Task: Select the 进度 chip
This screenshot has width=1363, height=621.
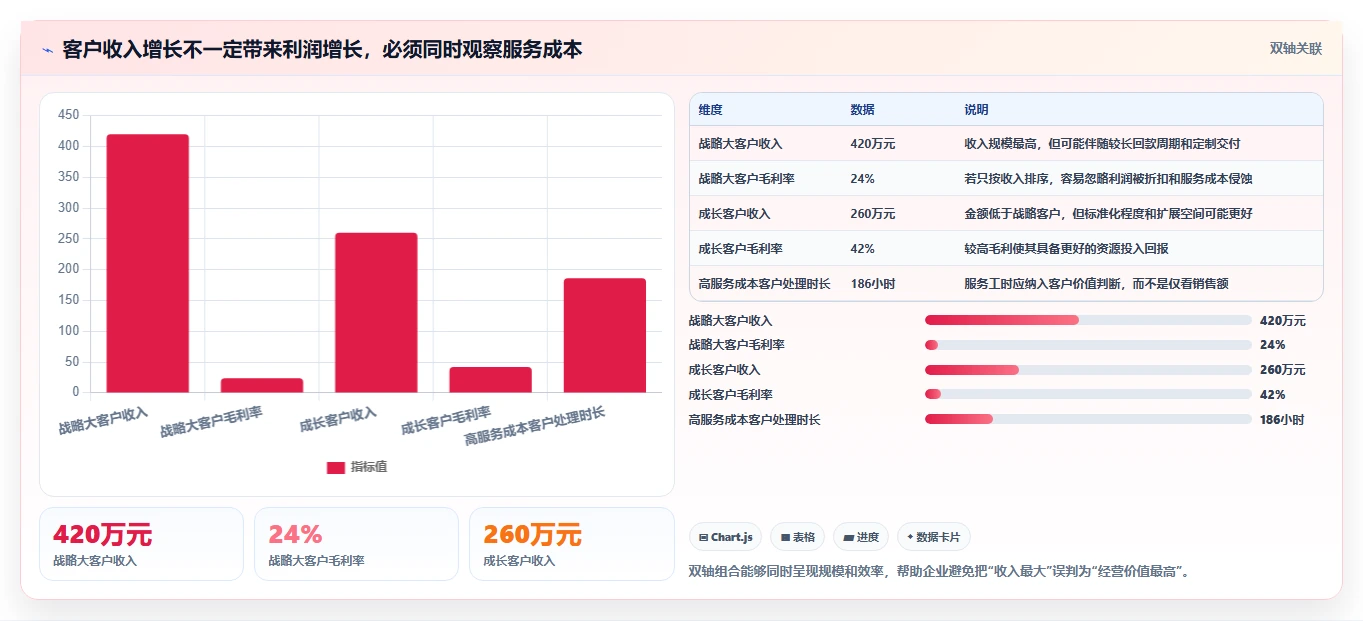Action: [x=861, y=537]
